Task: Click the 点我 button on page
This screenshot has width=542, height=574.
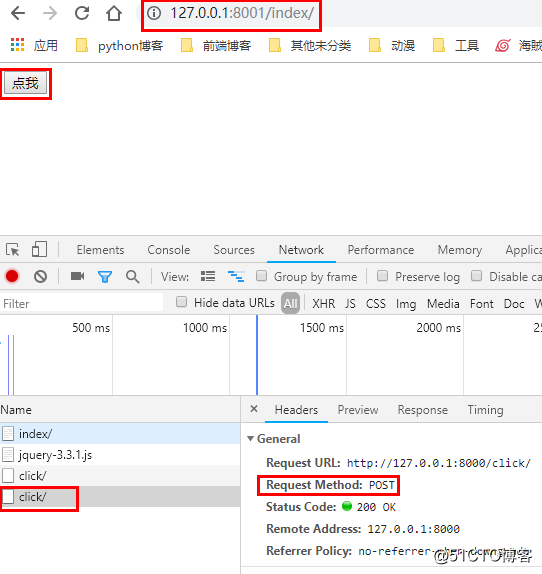Action: coord(26,83)
